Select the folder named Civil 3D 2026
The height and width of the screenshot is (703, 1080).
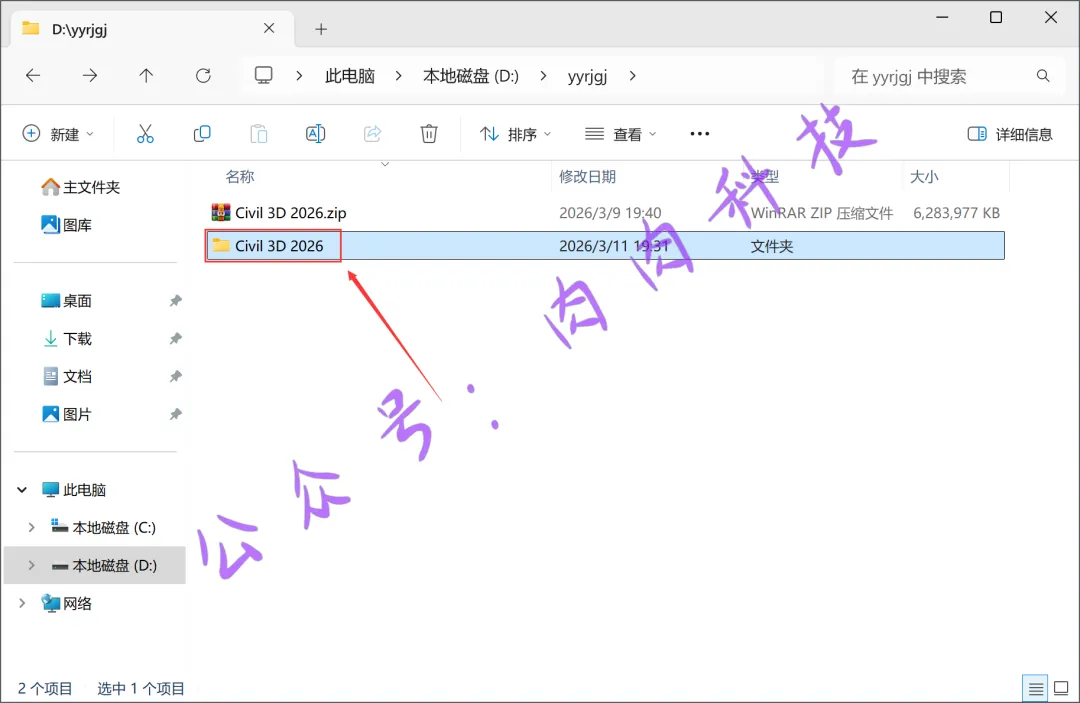point(279,246)
